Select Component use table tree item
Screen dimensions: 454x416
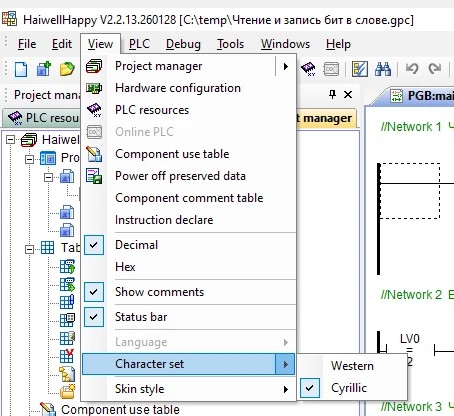point(120,409)
